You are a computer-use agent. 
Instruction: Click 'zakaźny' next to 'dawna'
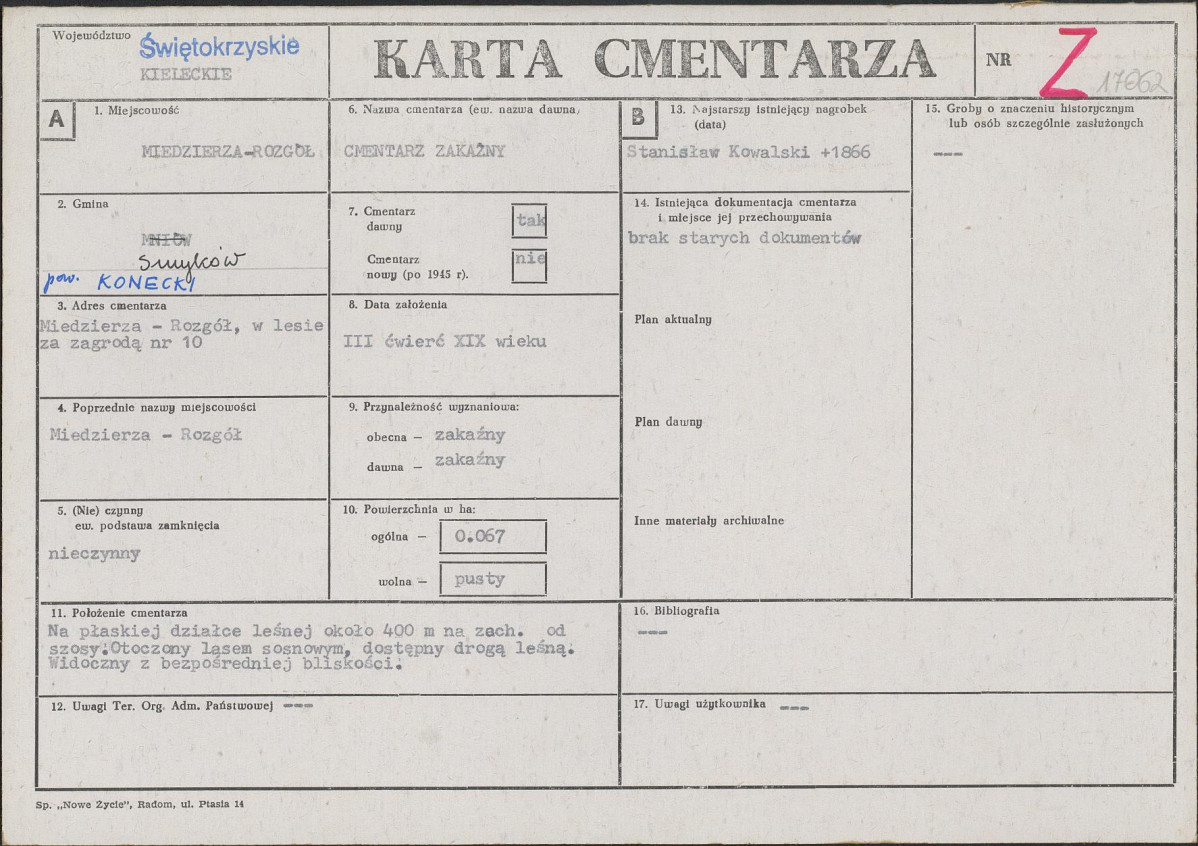pos(470,461)
